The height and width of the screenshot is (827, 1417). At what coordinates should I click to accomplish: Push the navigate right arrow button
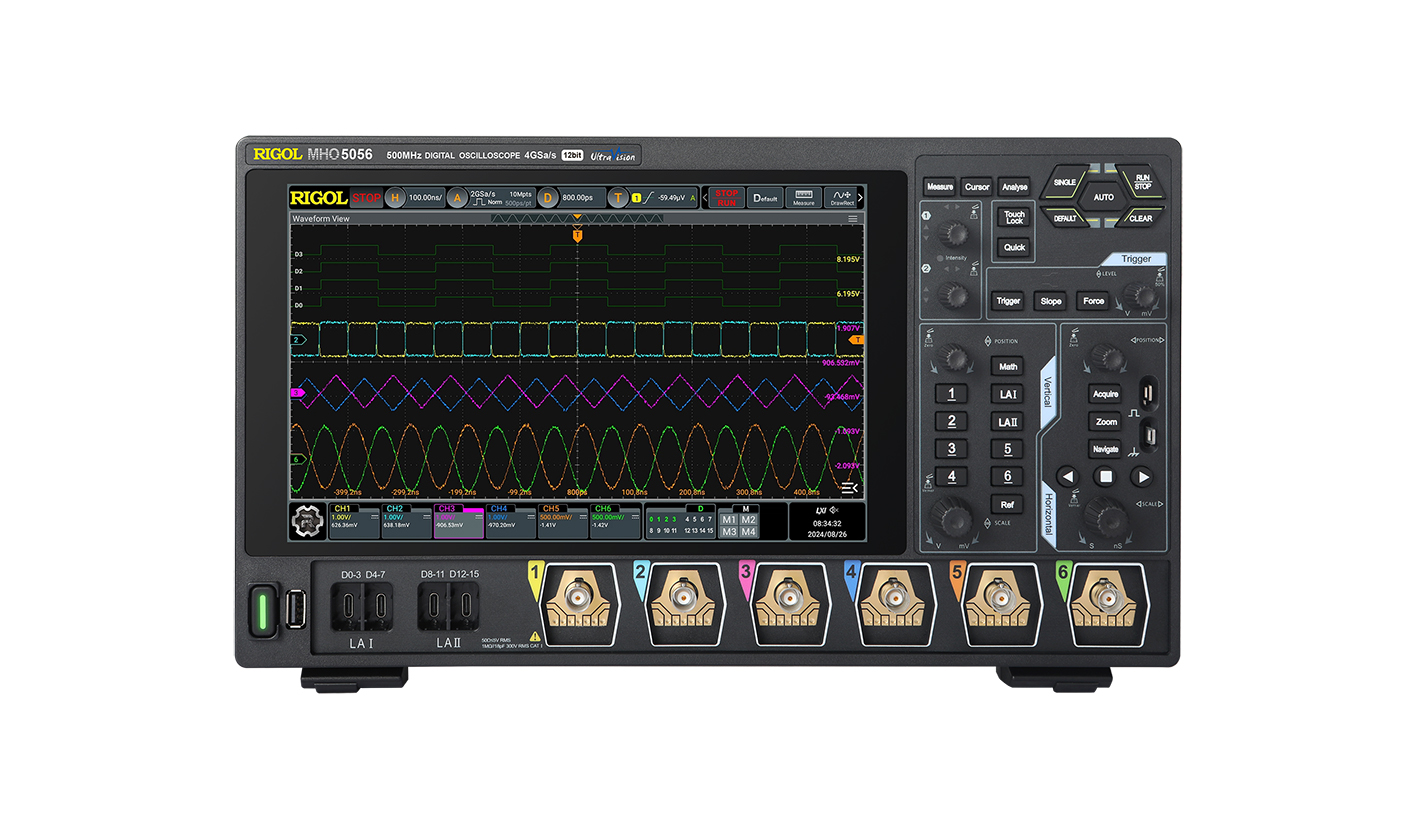[x=1142, y=477]
